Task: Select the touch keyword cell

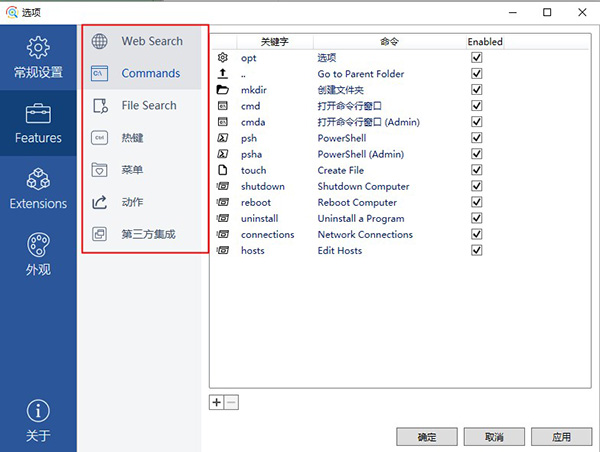Action: [253, 170]
